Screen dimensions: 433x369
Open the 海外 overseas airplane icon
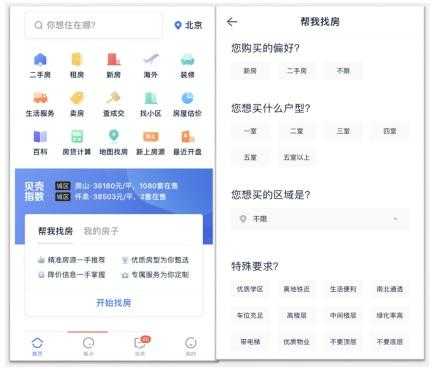(x=151, y=60)
